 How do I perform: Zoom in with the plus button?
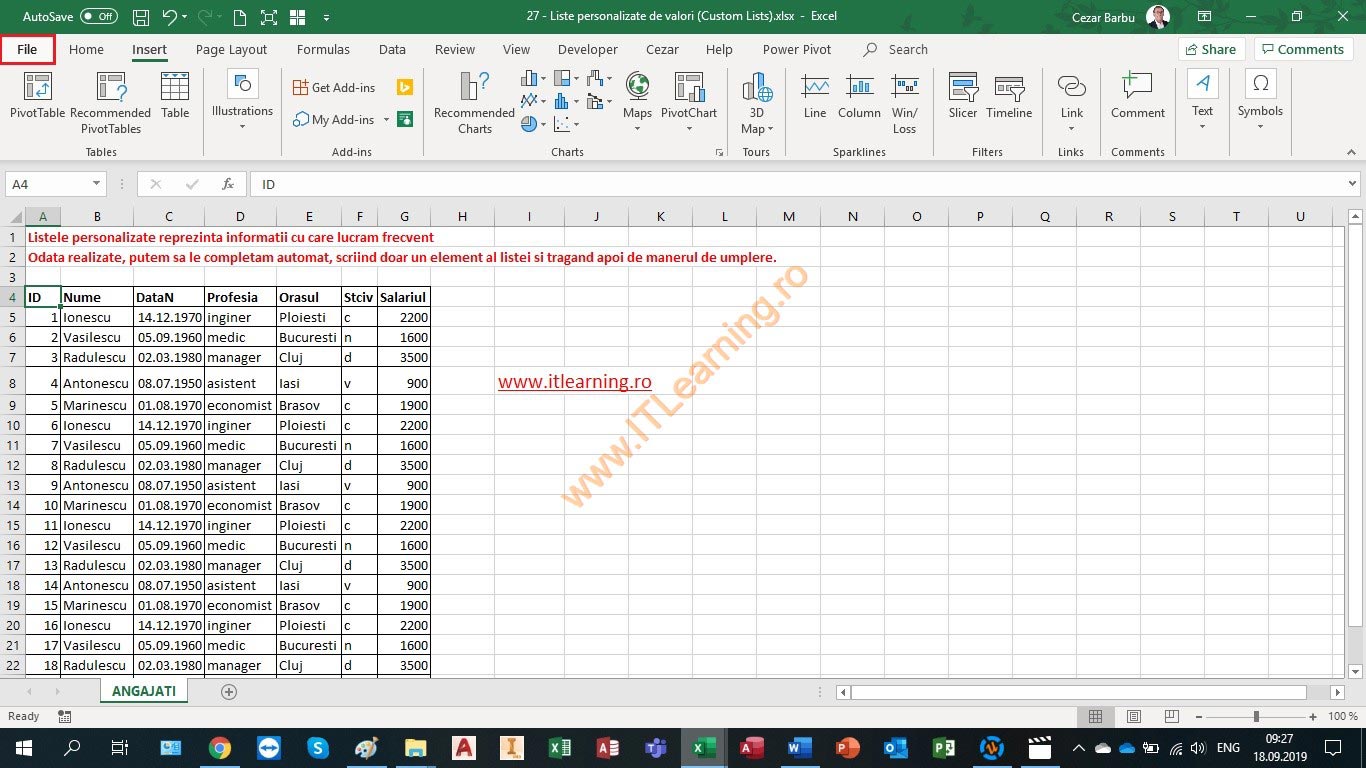(x=1311, y=717)
